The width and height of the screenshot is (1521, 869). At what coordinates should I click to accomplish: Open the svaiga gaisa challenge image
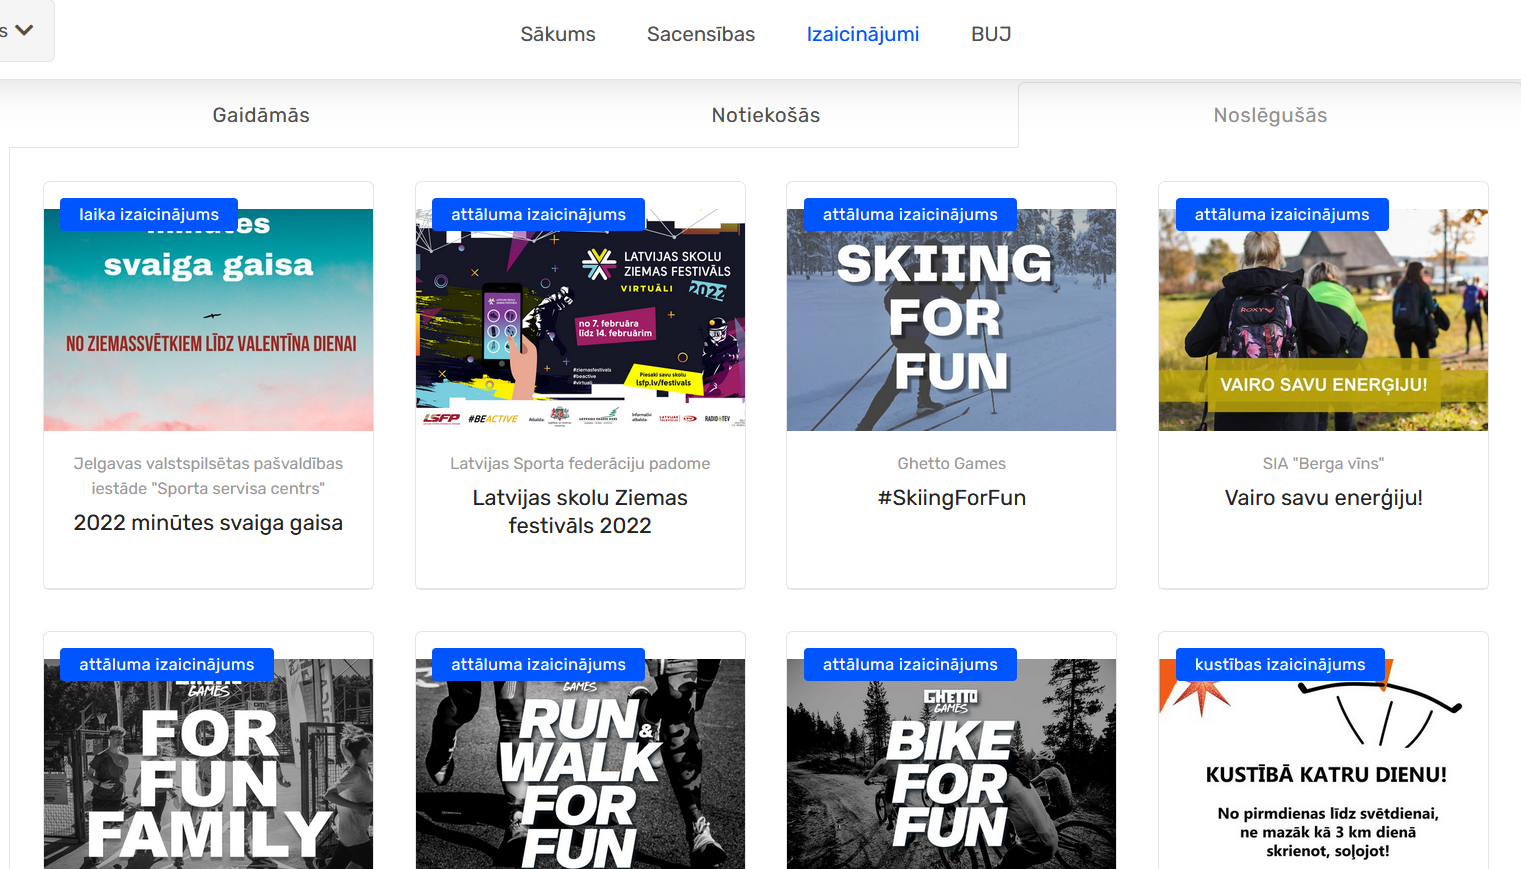[x=208, y=320]
